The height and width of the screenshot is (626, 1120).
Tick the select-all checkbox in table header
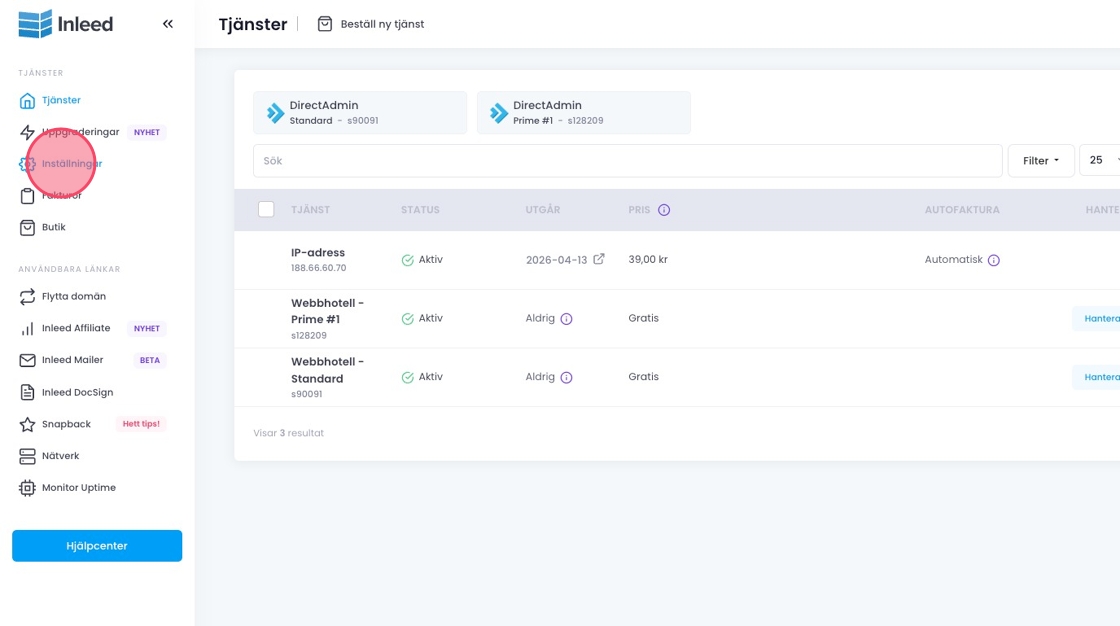point(266,209)
